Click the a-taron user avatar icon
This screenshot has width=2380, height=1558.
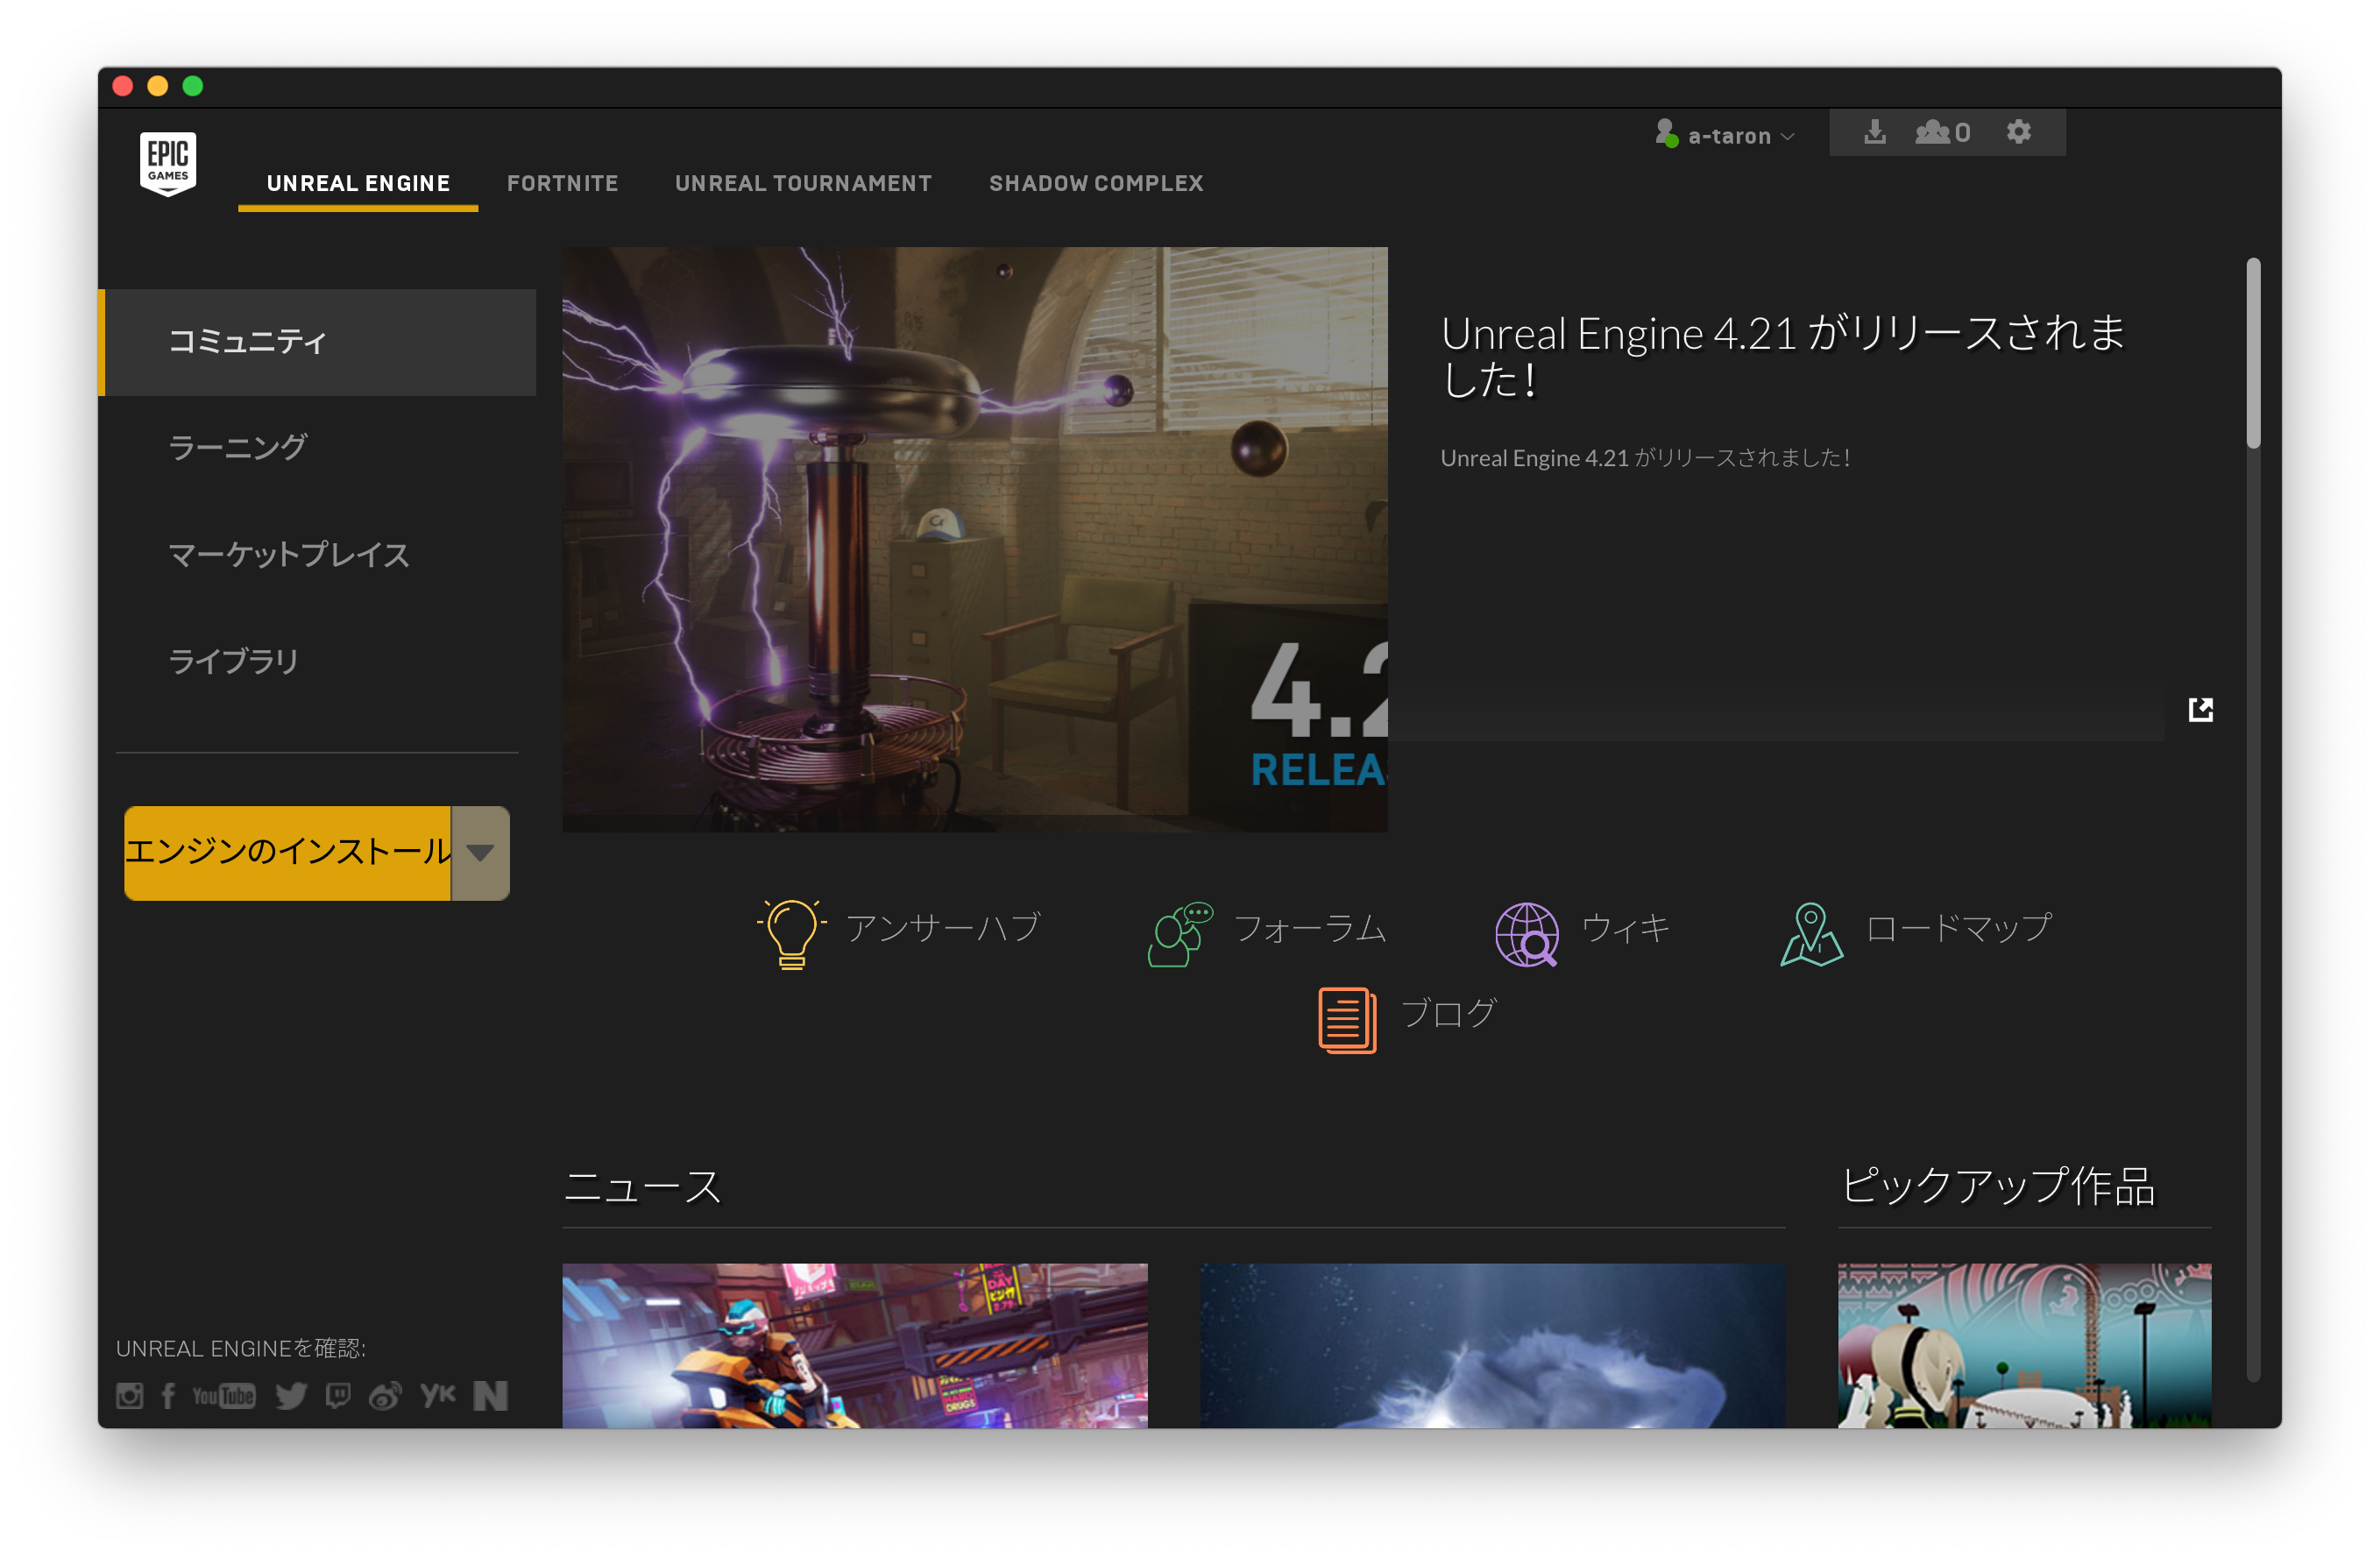pos(1665,133)
